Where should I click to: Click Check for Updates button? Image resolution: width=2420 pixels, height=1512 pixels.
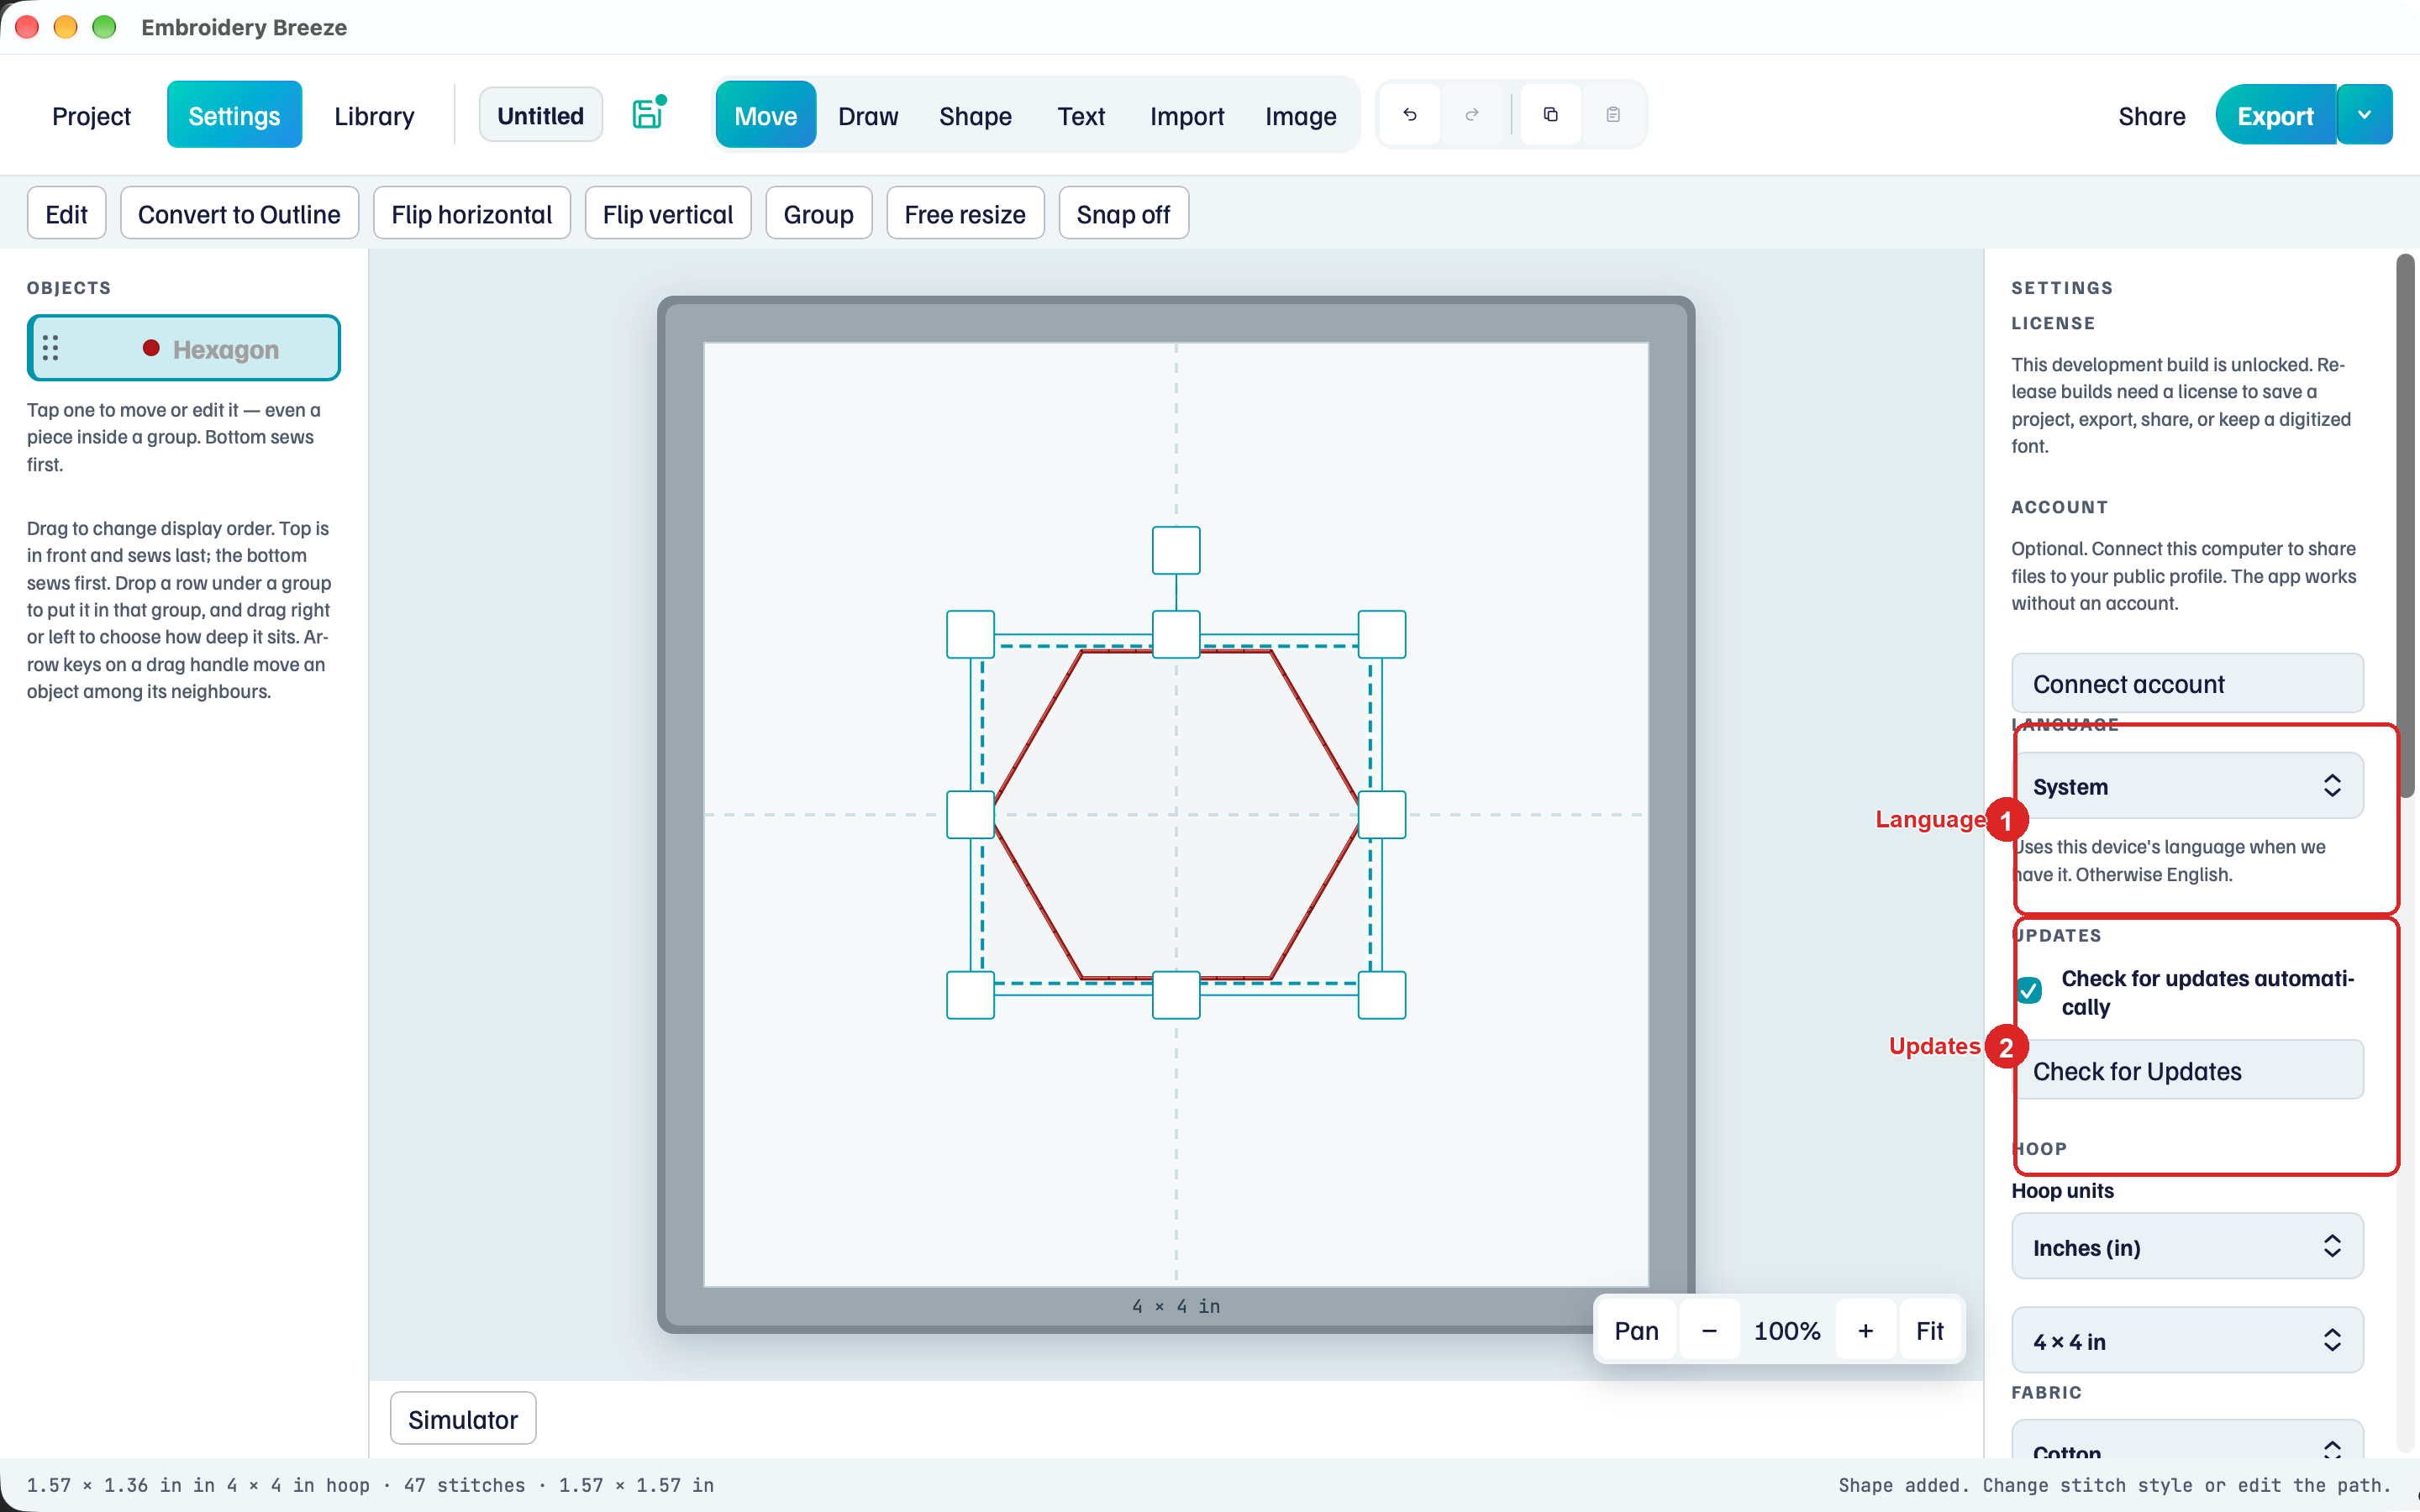[2187, 1071]
